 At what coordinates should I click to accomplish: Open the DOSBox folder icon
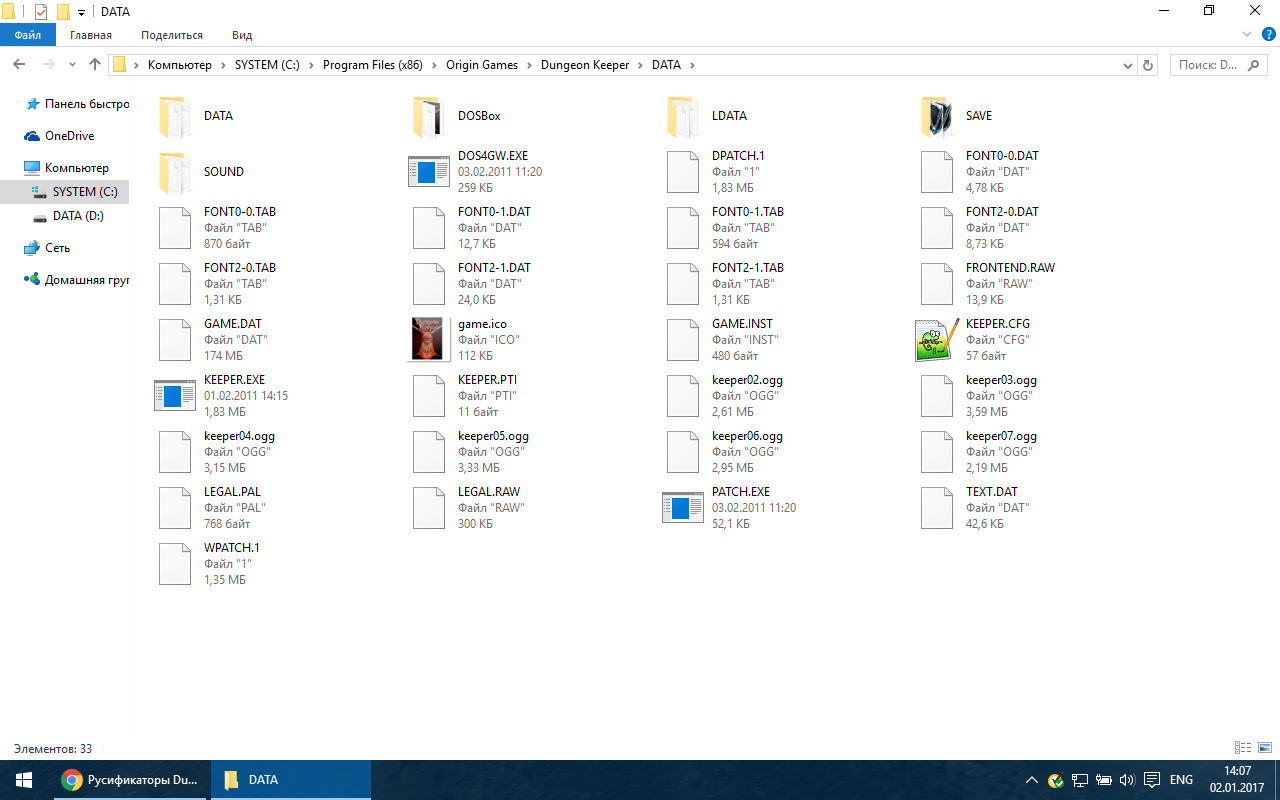[427, 117]
